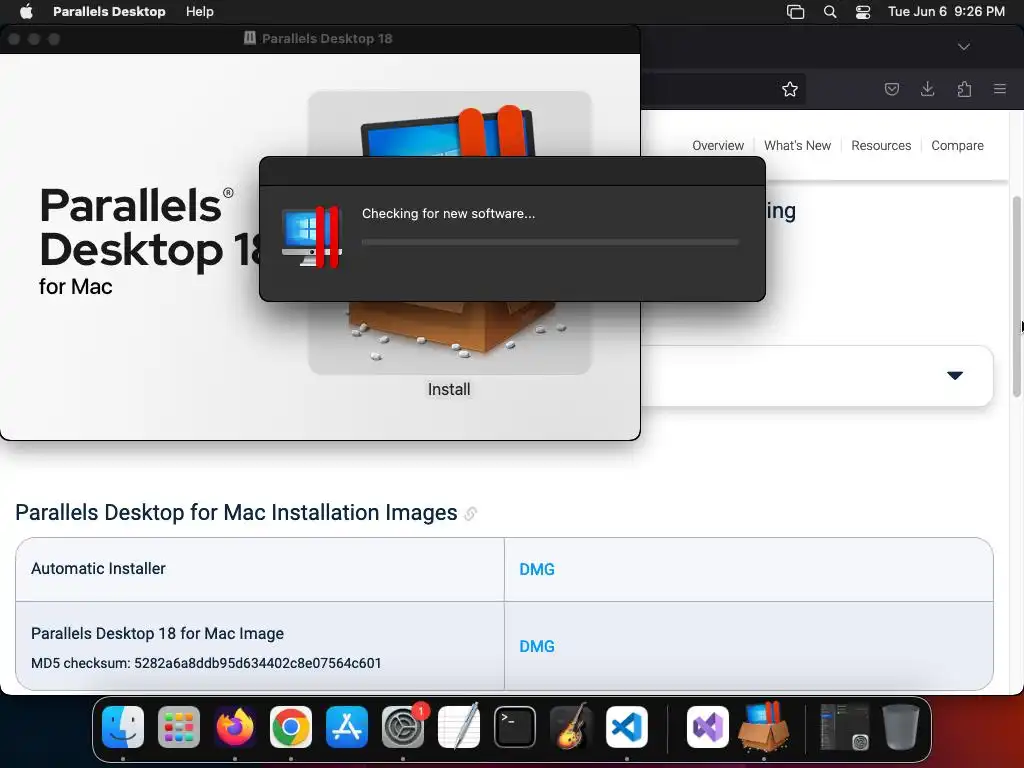Click Automatic Installer row text

[98, 569]
